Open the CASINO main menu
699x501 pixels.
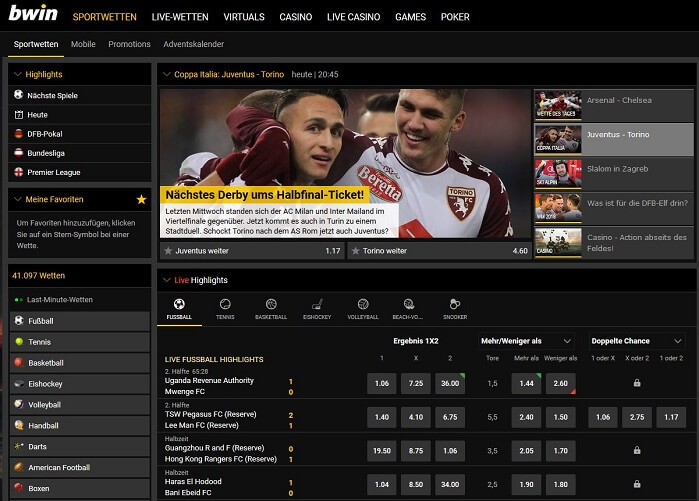296,17
